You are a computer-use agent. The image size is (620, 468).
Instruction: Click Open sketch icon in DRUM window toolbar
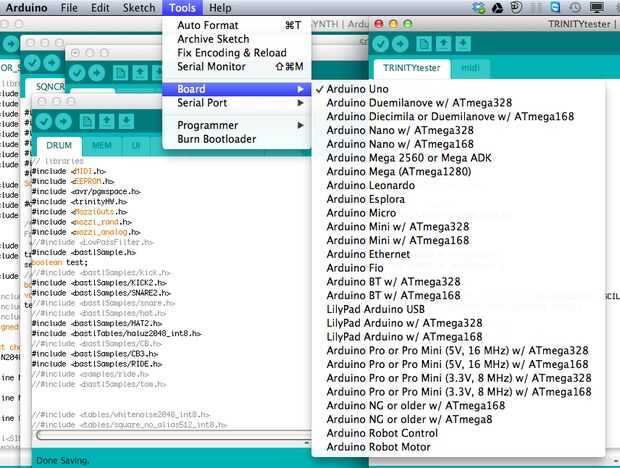pyautogui.click(x=106, y=121)
